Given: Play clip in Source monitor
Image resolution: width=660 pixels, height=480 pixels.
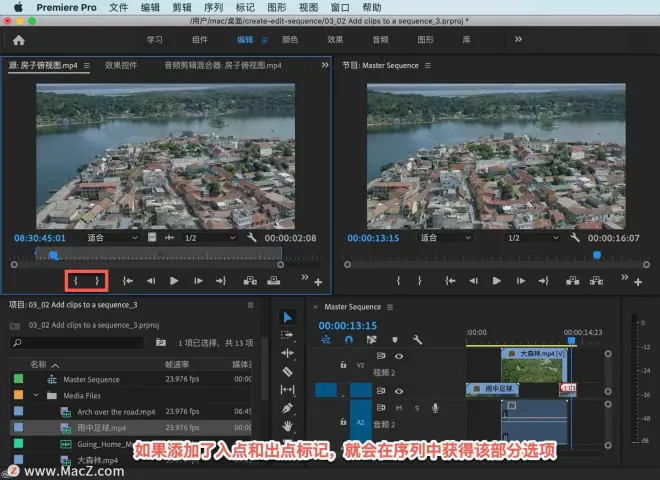Looking at the screenshot, I should click(x=174, y=281).
